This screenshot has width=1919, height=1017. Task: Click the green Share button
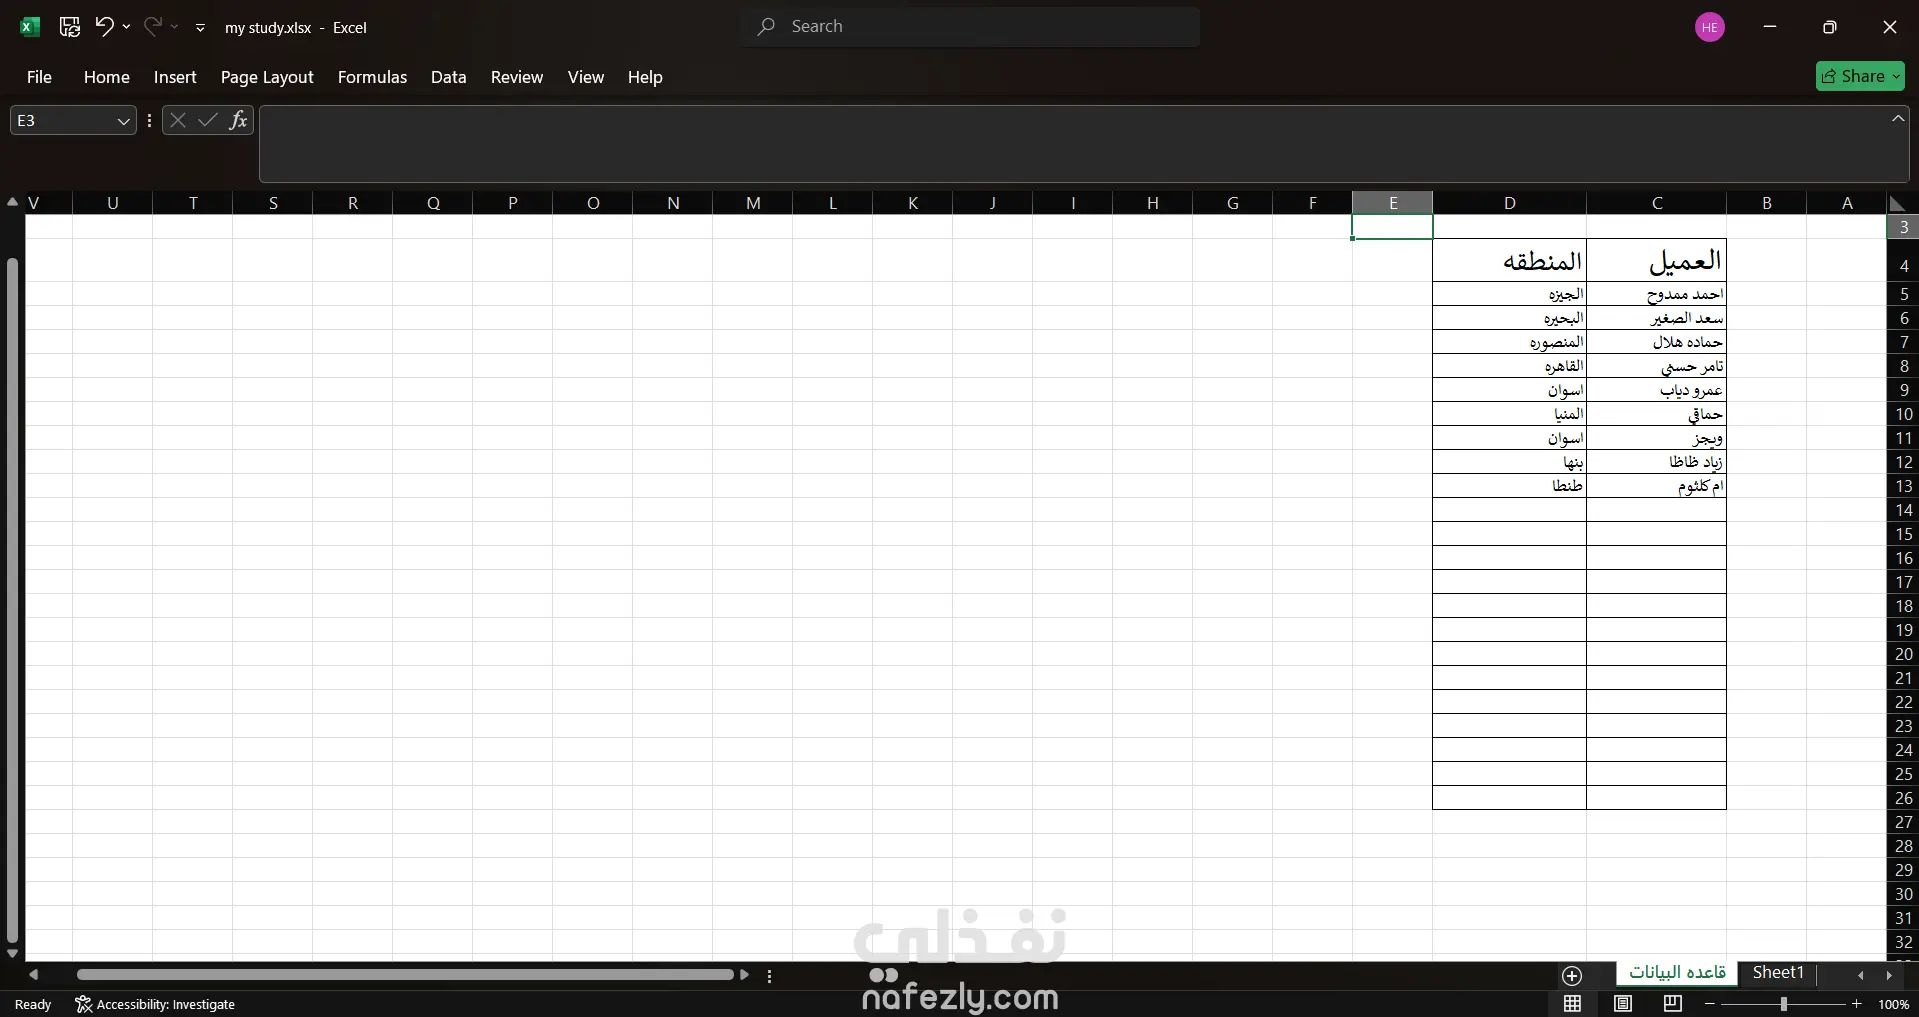point(1860,76)
